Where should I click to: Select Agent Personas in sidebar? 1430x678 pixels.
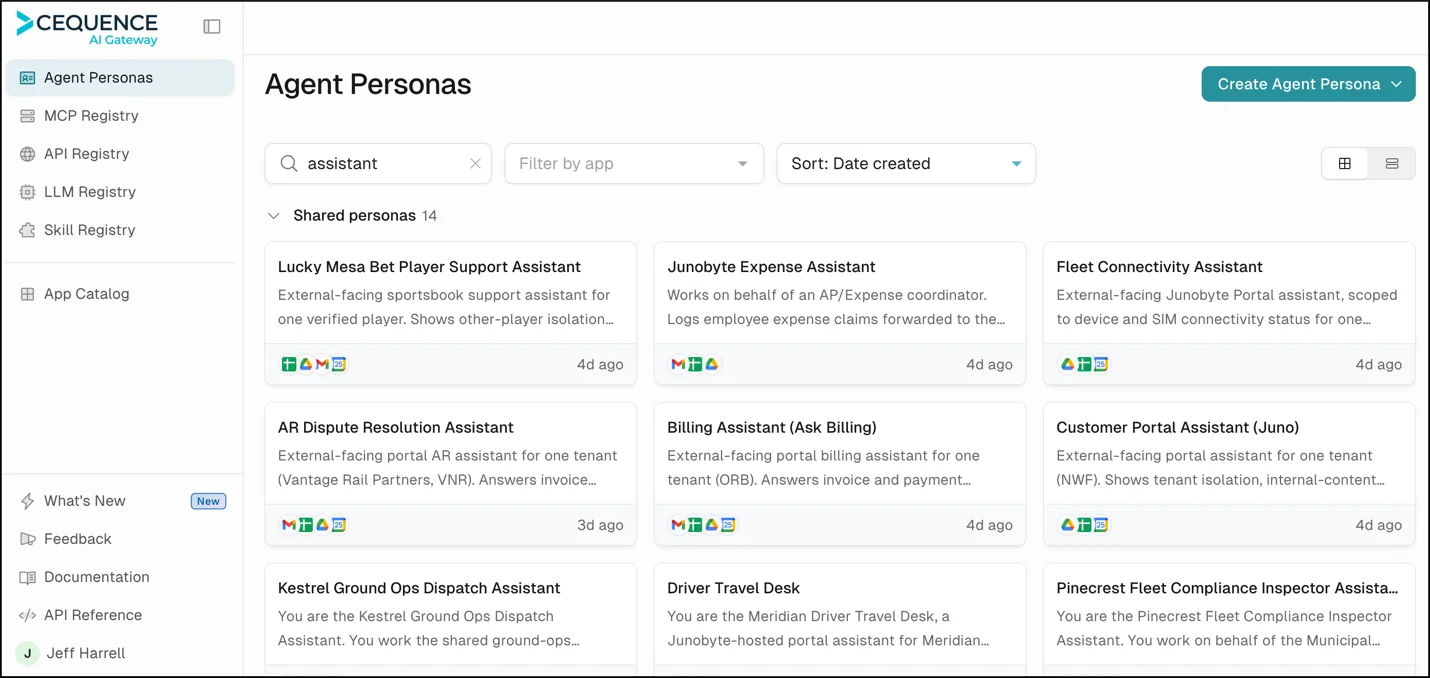[x=120, y=78]
